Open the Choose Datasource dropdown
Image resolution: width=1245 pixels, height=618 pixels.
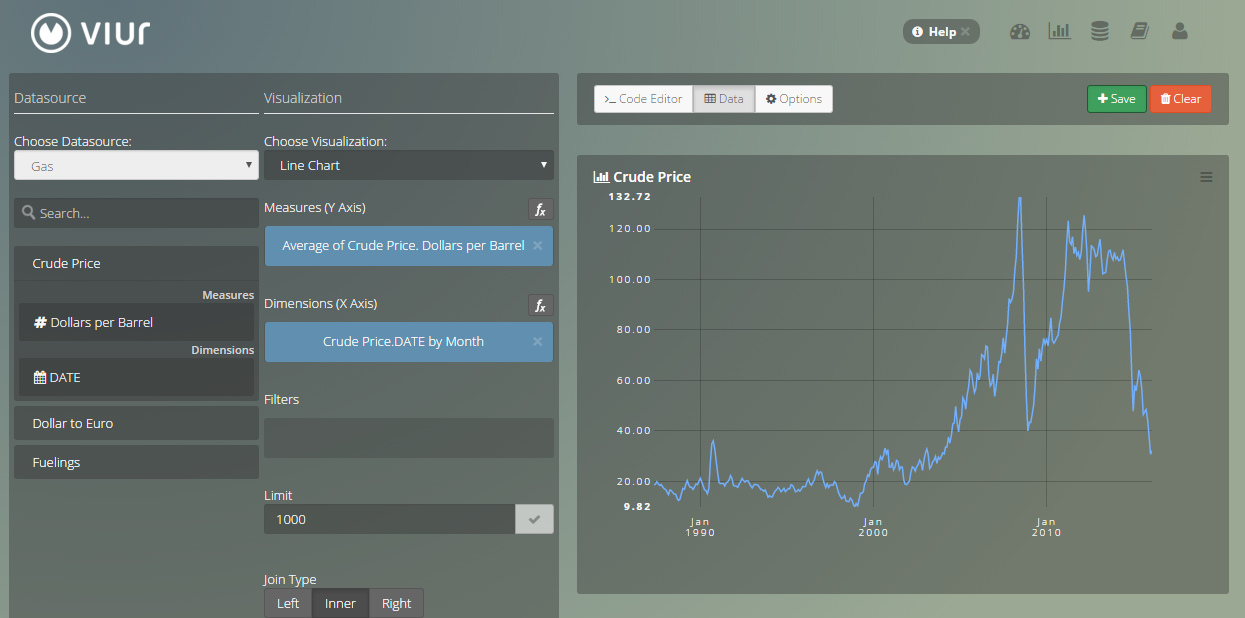[x=135, y=164]
